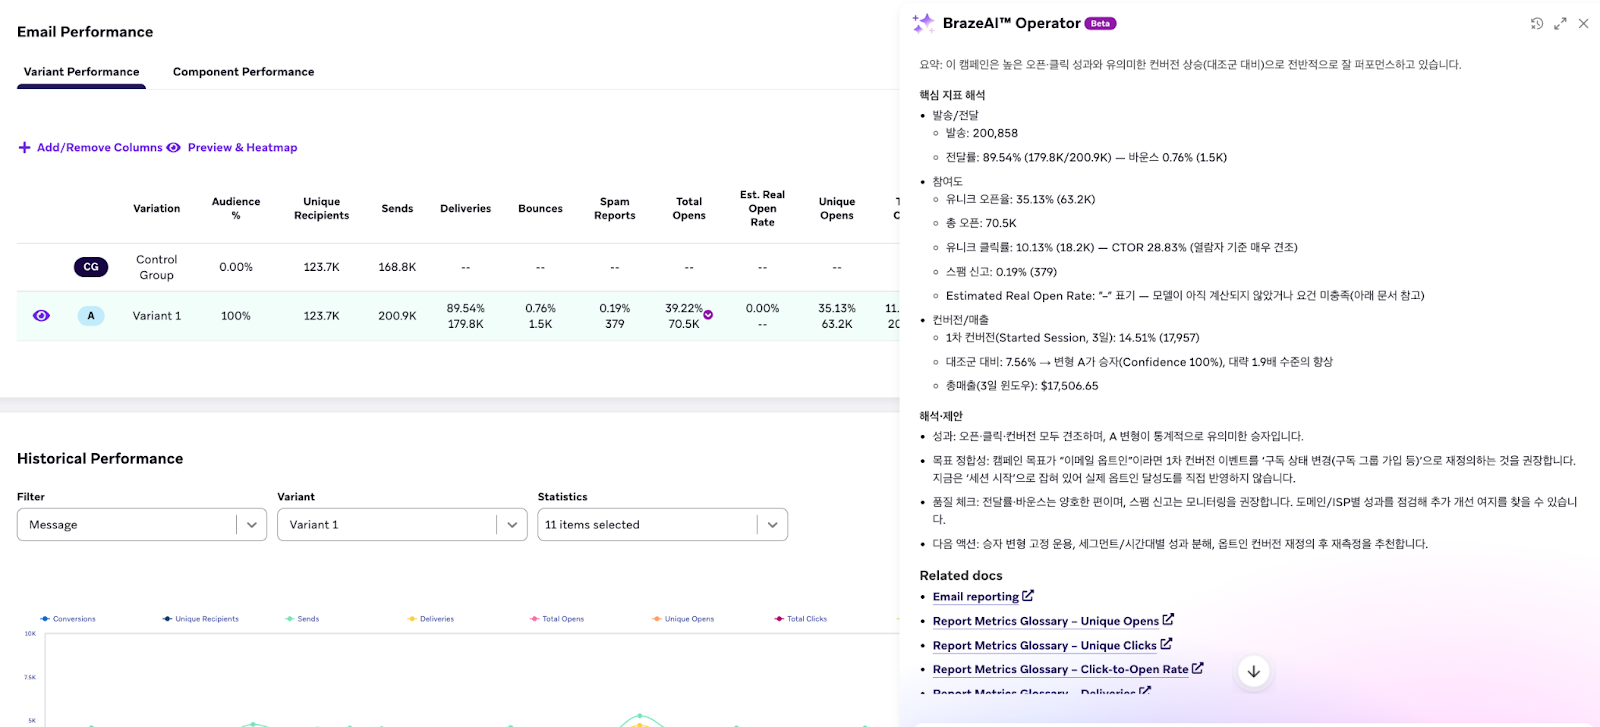This screenshot has height=727, width=1600.
Task: Click the scroll-down arrow button in Operator panel
Action: click(1254, 671)
